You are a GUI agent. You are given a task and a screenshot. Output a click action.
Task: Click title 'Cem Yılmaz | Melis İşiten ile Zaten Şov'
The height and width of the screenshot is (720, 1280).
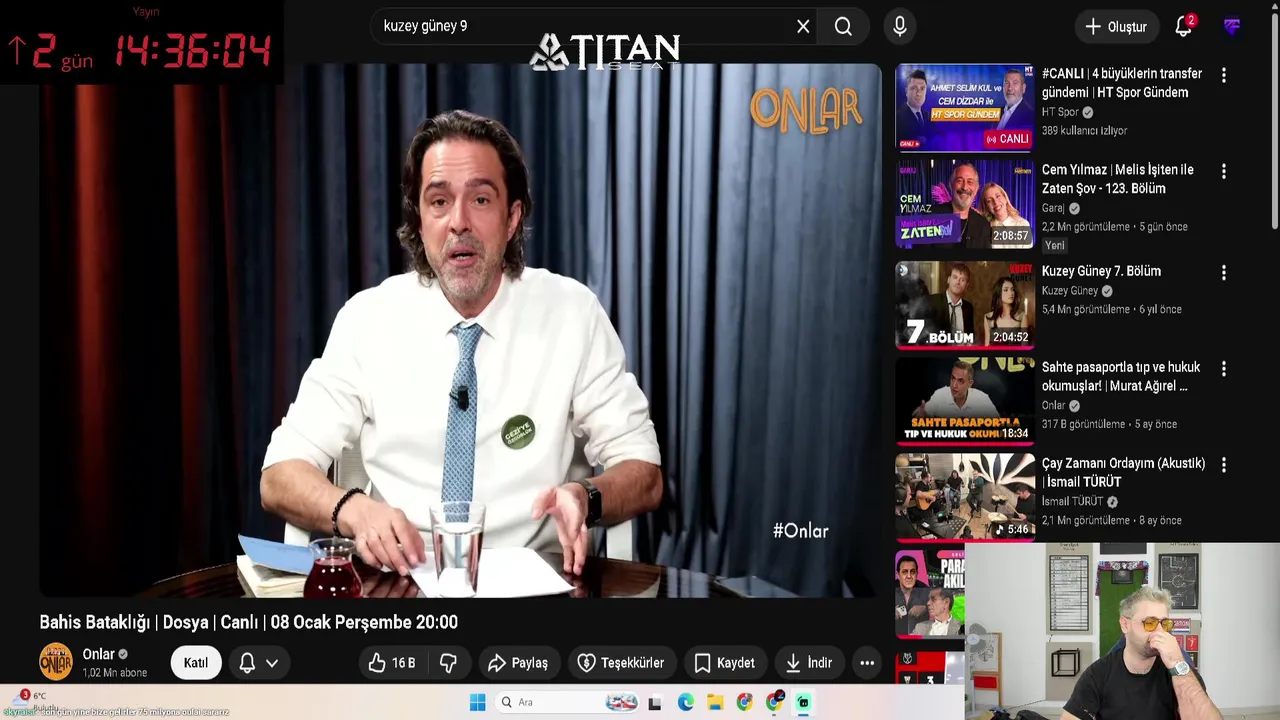(x=1117, y=179)
